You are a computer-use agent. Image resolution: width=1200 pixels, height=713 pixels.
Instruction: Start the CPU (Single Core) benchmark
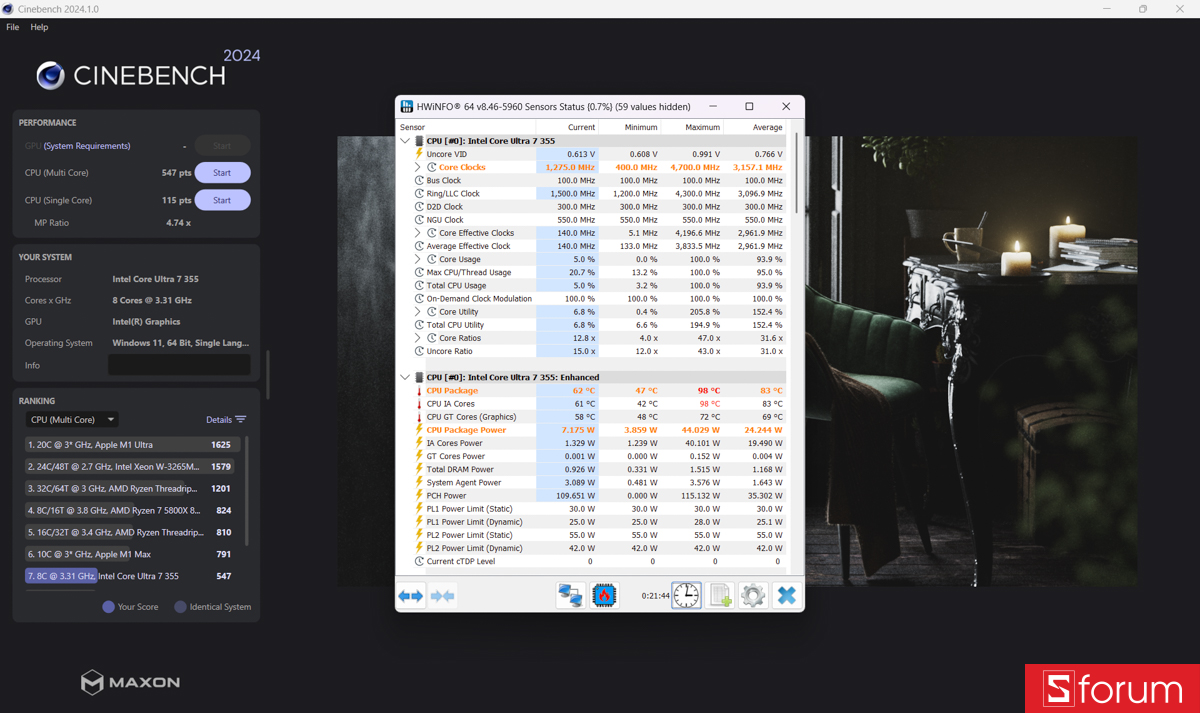[x=222, y=200]
